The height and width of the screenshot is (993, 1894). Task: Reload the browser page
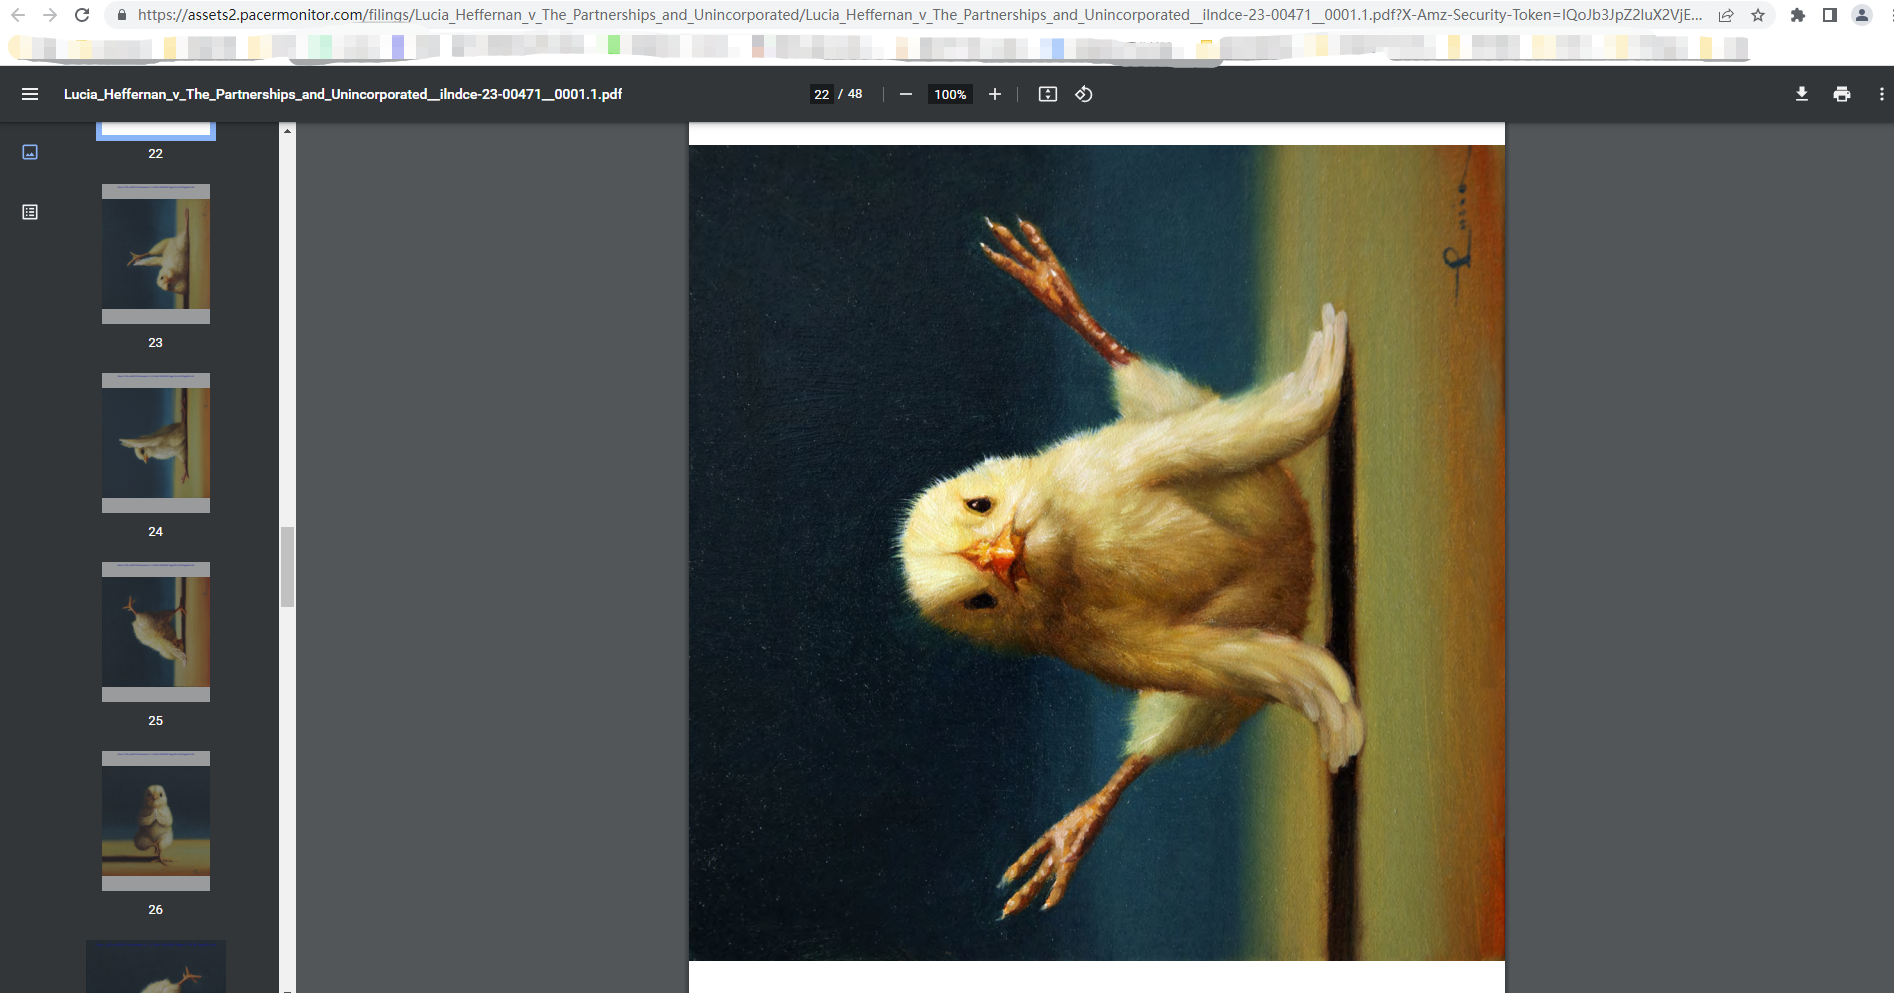[82, 15]
